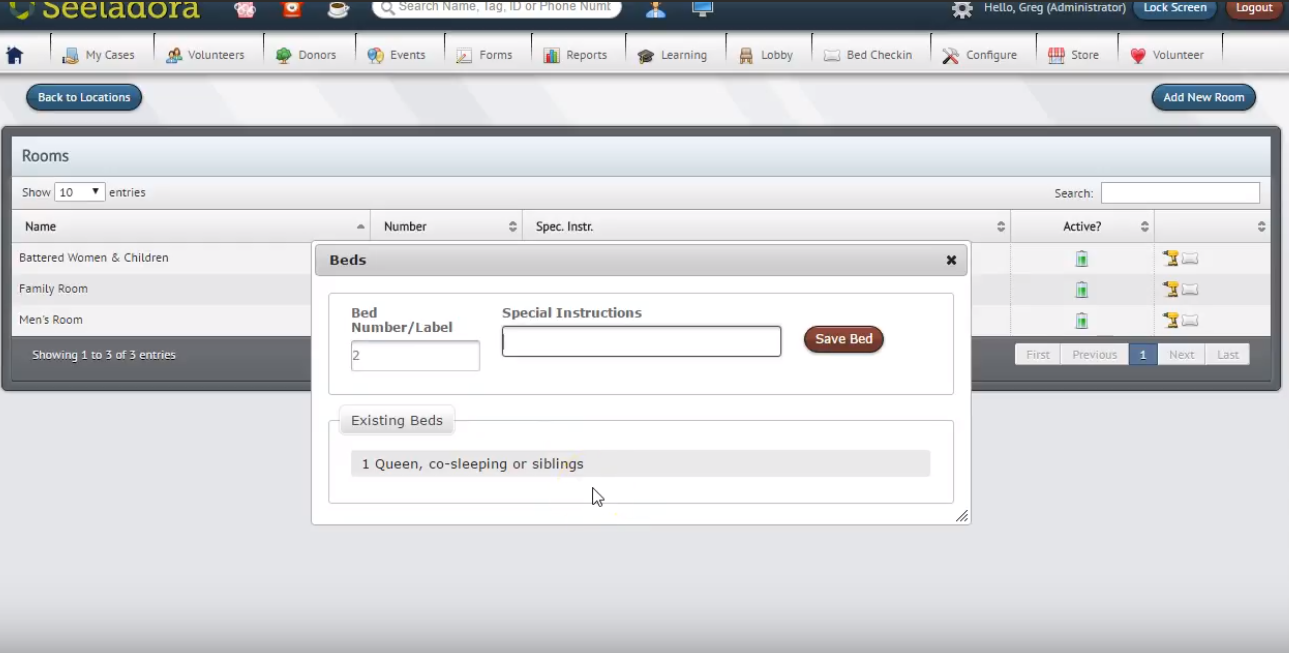Open the Configure menu
The image size is (1289, 653).
click(x=980, y=55)
